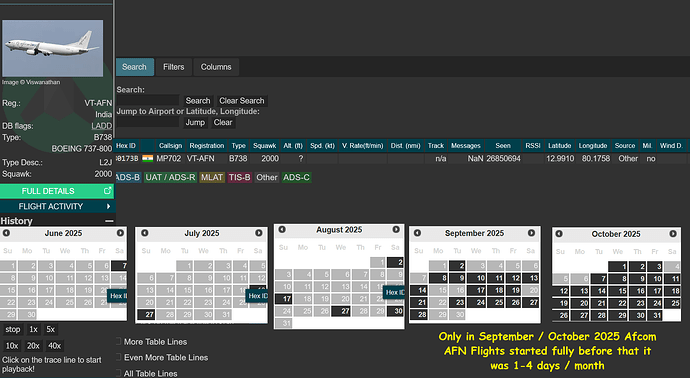690x378 pixels.
Task: Select July 27 in July 2025 calendar
Action: (146, 315)
